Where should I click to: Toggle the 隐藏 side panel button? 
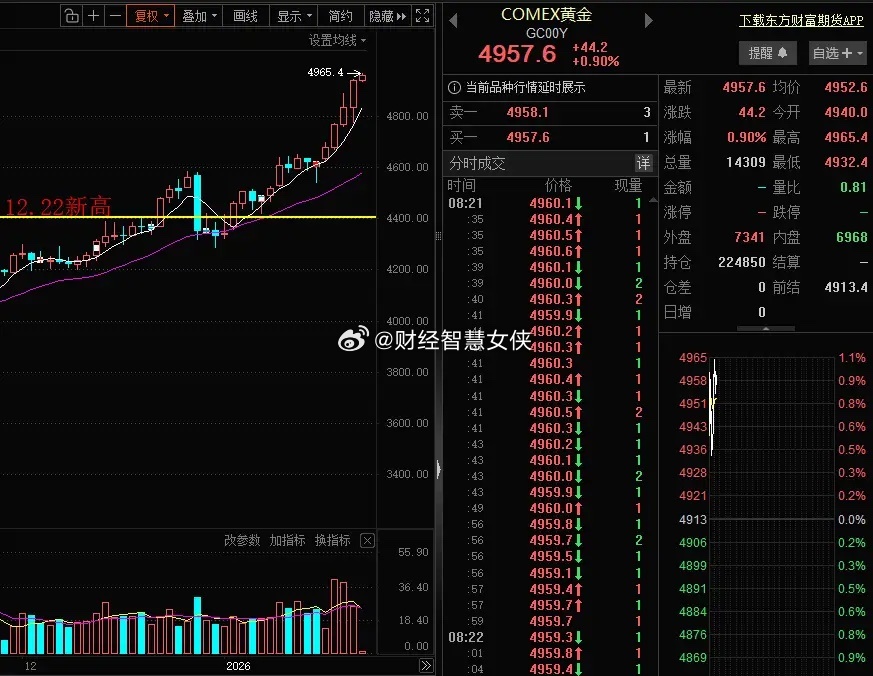(x=388, y=16)
